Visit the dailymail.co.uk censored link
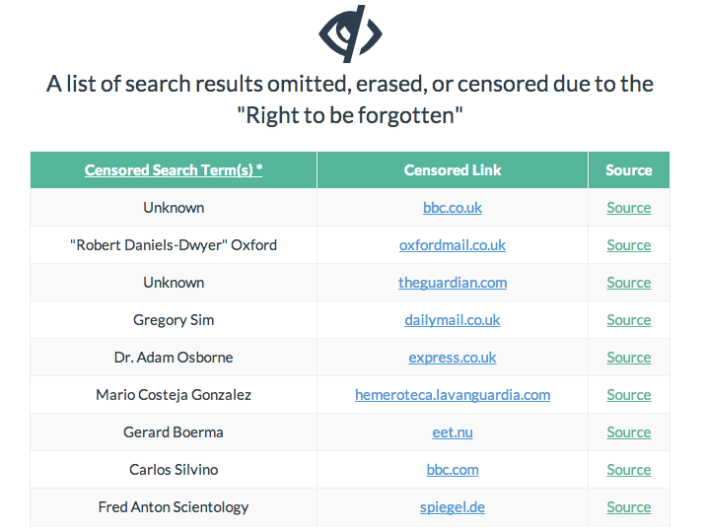 452,320
